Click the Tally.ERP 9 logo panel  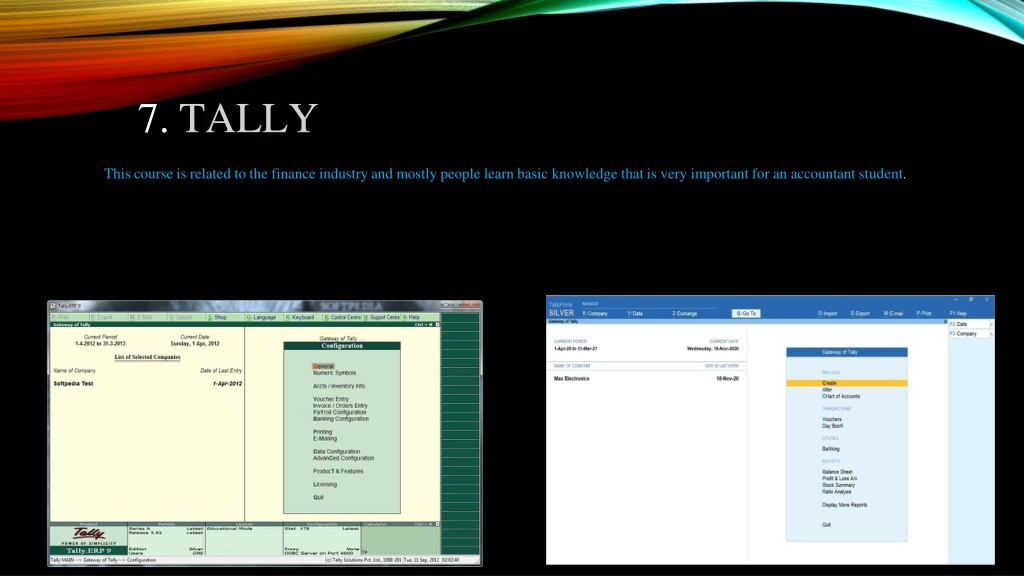[88, 541]
